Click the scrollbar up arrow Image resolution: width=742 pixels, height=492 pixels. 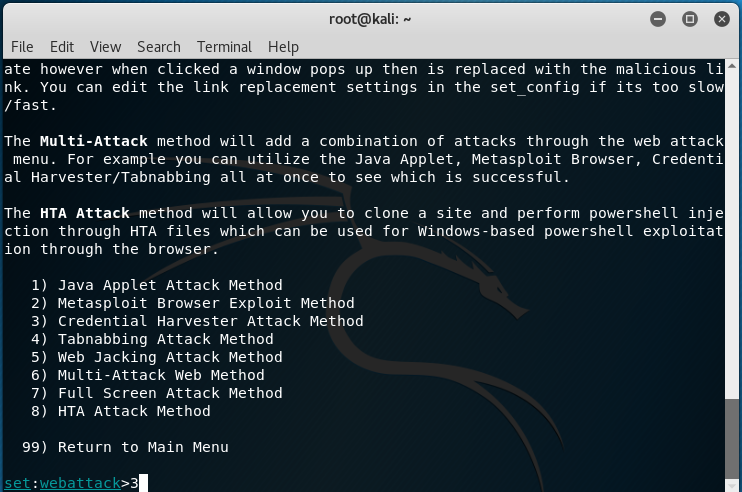pyautogui.click(x=732, y=66)
